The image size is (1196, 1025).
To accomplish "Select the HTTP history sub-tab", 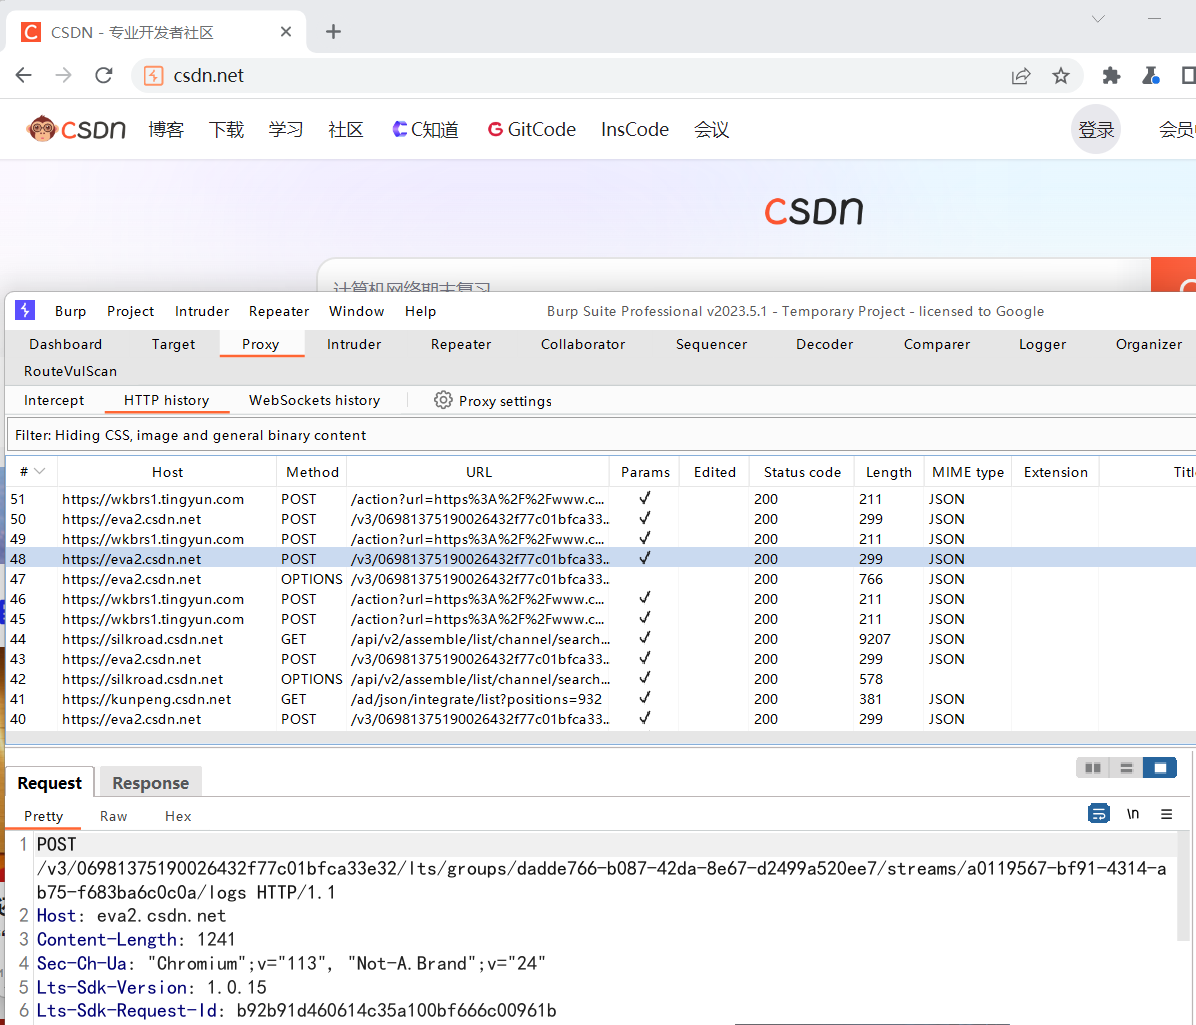I will [x=166, y=400].
